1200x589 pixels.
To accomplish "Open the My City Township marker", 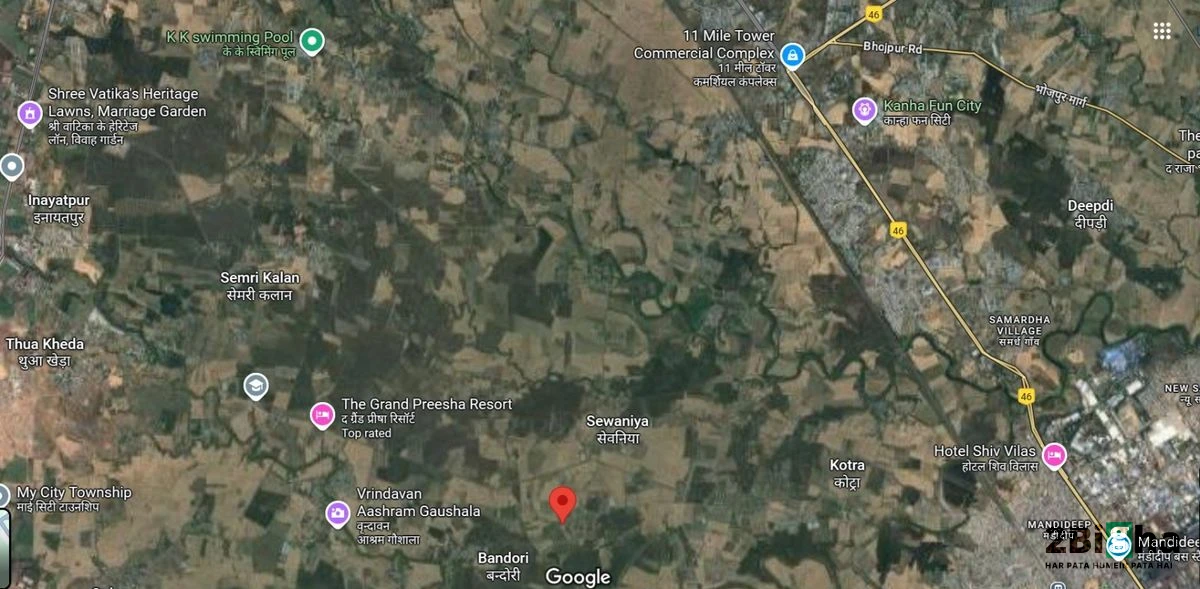I will (4, 496).
